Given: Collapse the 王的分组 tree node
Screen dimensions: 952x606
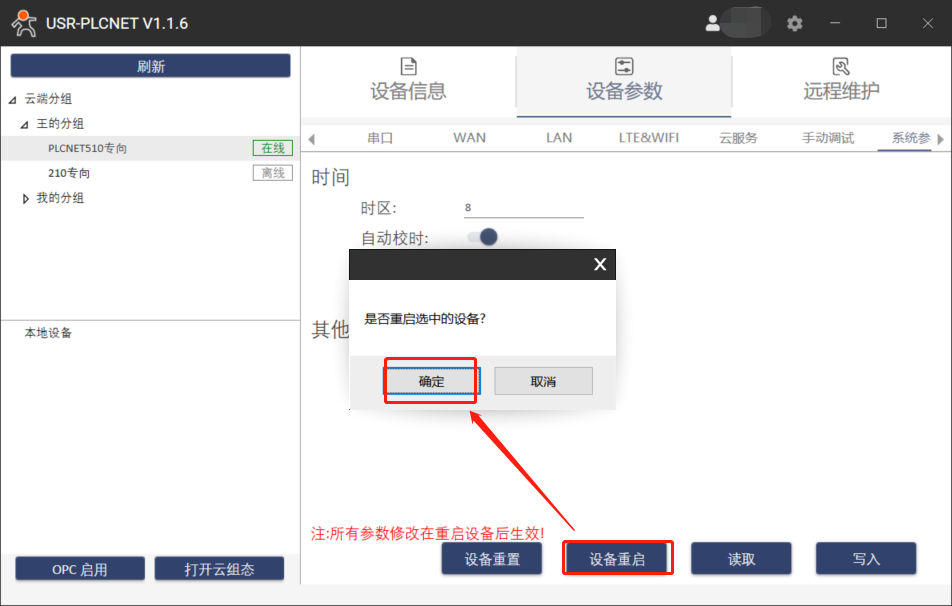Looking at the screenshot, I should tap(25, 124).
